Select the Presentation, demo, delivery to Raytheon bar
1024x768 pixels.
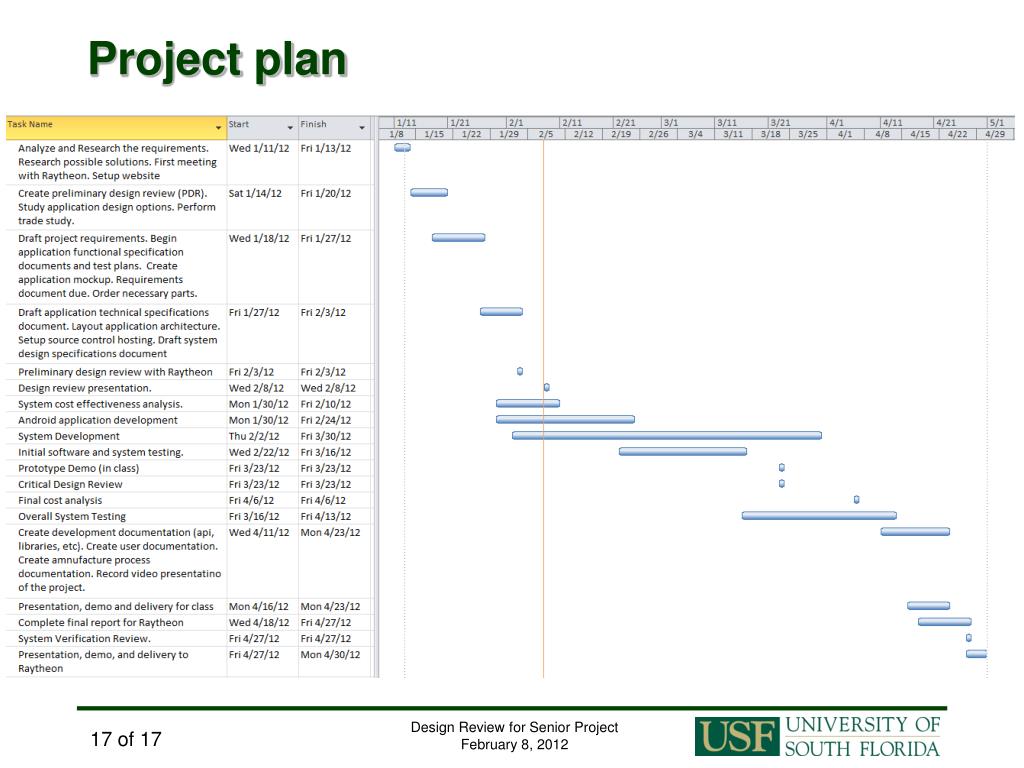pyautogui.click(x=976, y=654)
